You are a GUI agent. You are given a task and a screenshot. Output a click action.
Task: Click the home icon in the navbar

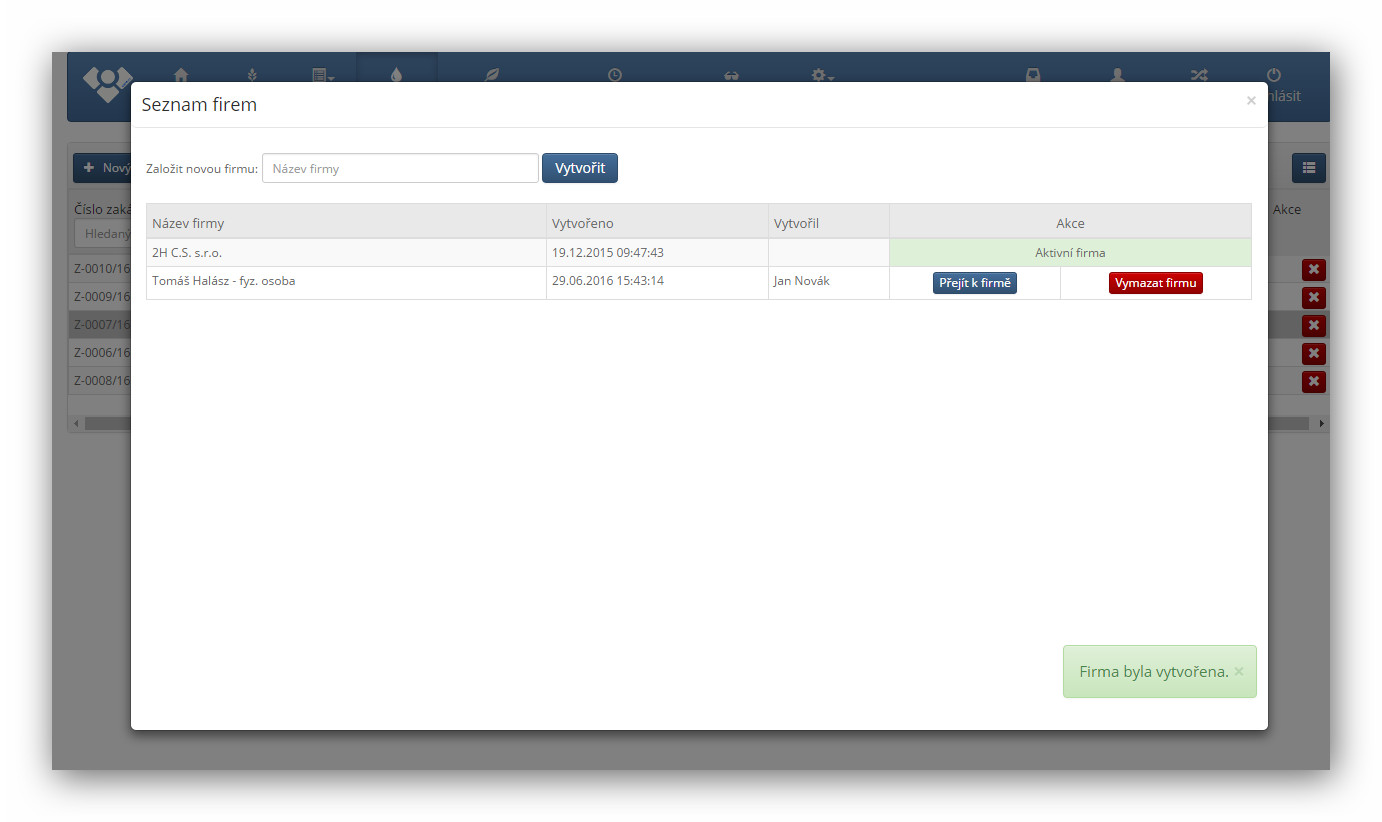click(x=181, y=74)
